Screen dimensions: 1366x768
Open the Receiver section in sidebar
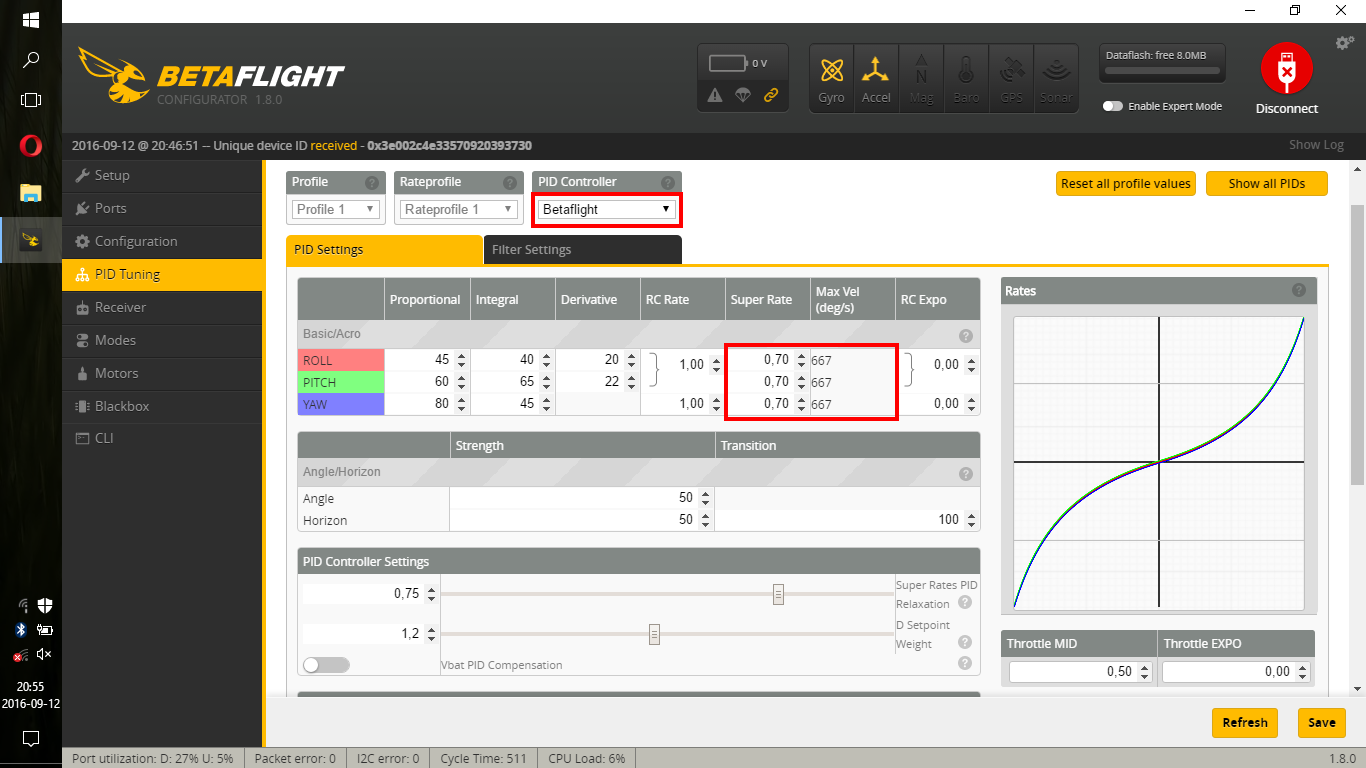[x=120, y=307]
